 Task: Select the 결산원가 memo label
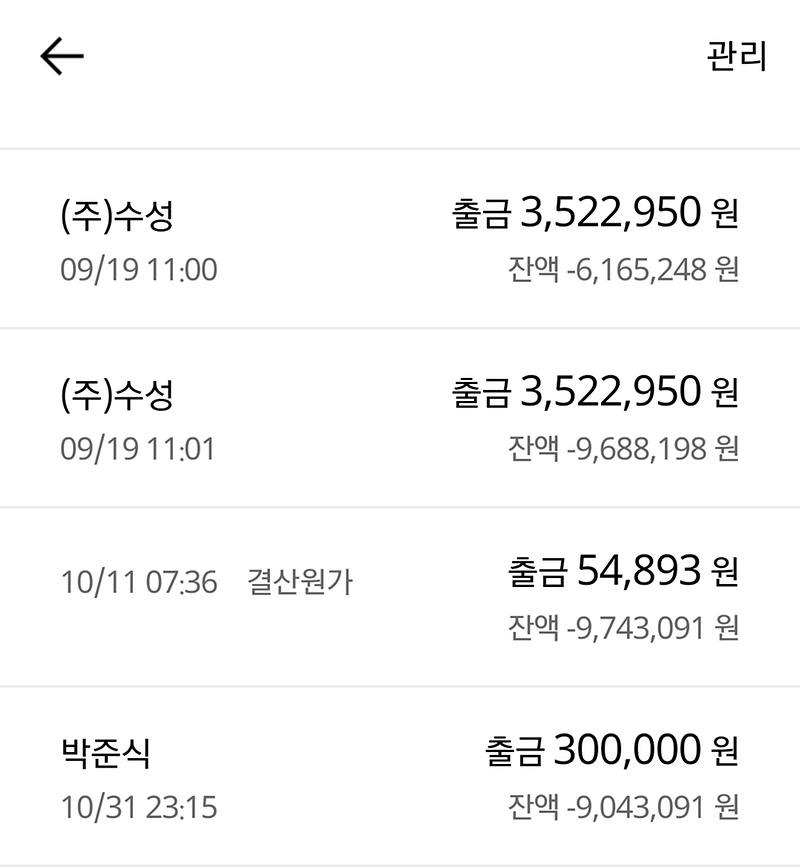coord(300,582)
